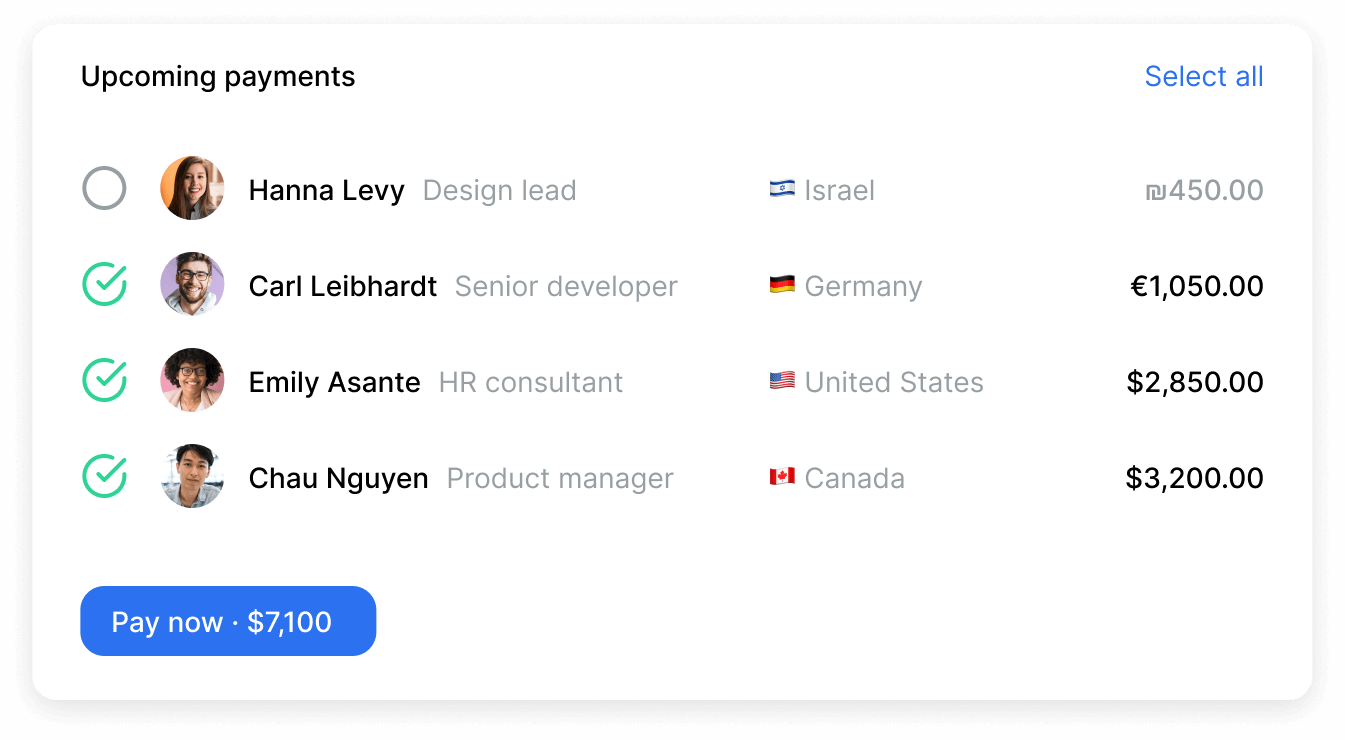Image resolution: width=1345 pixels, height=740 pixels.
Task: Click the $2,850.00 amount for Emily
Action: click(1195, 382)
